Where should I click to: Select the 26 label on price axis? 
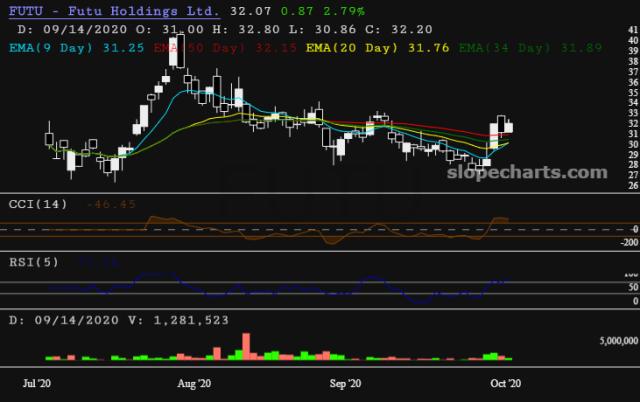[633, 186]
